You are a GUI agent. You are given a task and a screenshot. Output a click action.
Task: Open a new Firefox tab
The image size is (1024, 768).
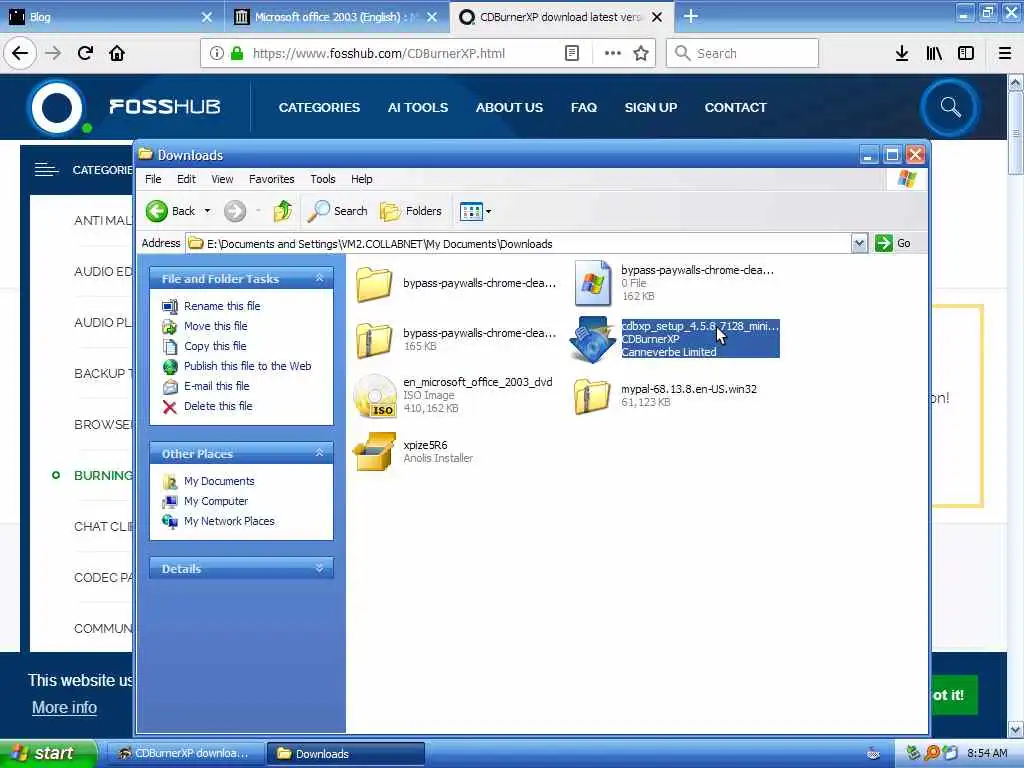point(690,17)
